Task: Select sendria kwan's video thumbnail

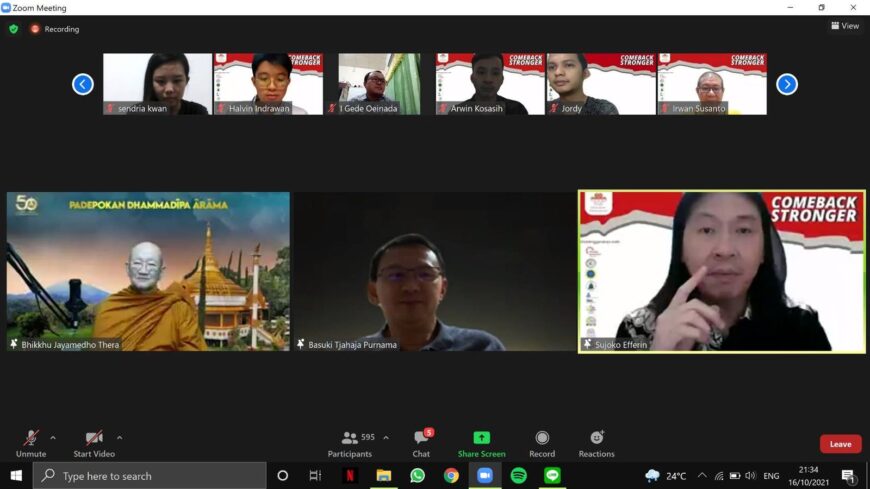Action: click(x=158, y=84)
